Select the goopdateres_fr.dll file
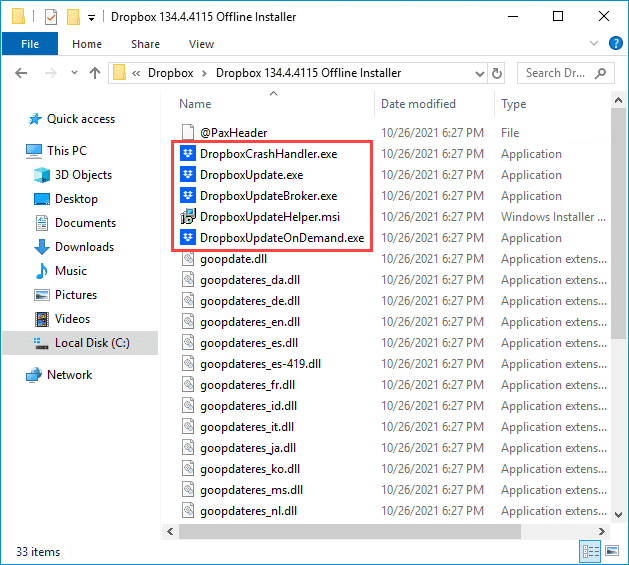Image resolution: width=629 pixels, height=565 pixels. (248, 385)
